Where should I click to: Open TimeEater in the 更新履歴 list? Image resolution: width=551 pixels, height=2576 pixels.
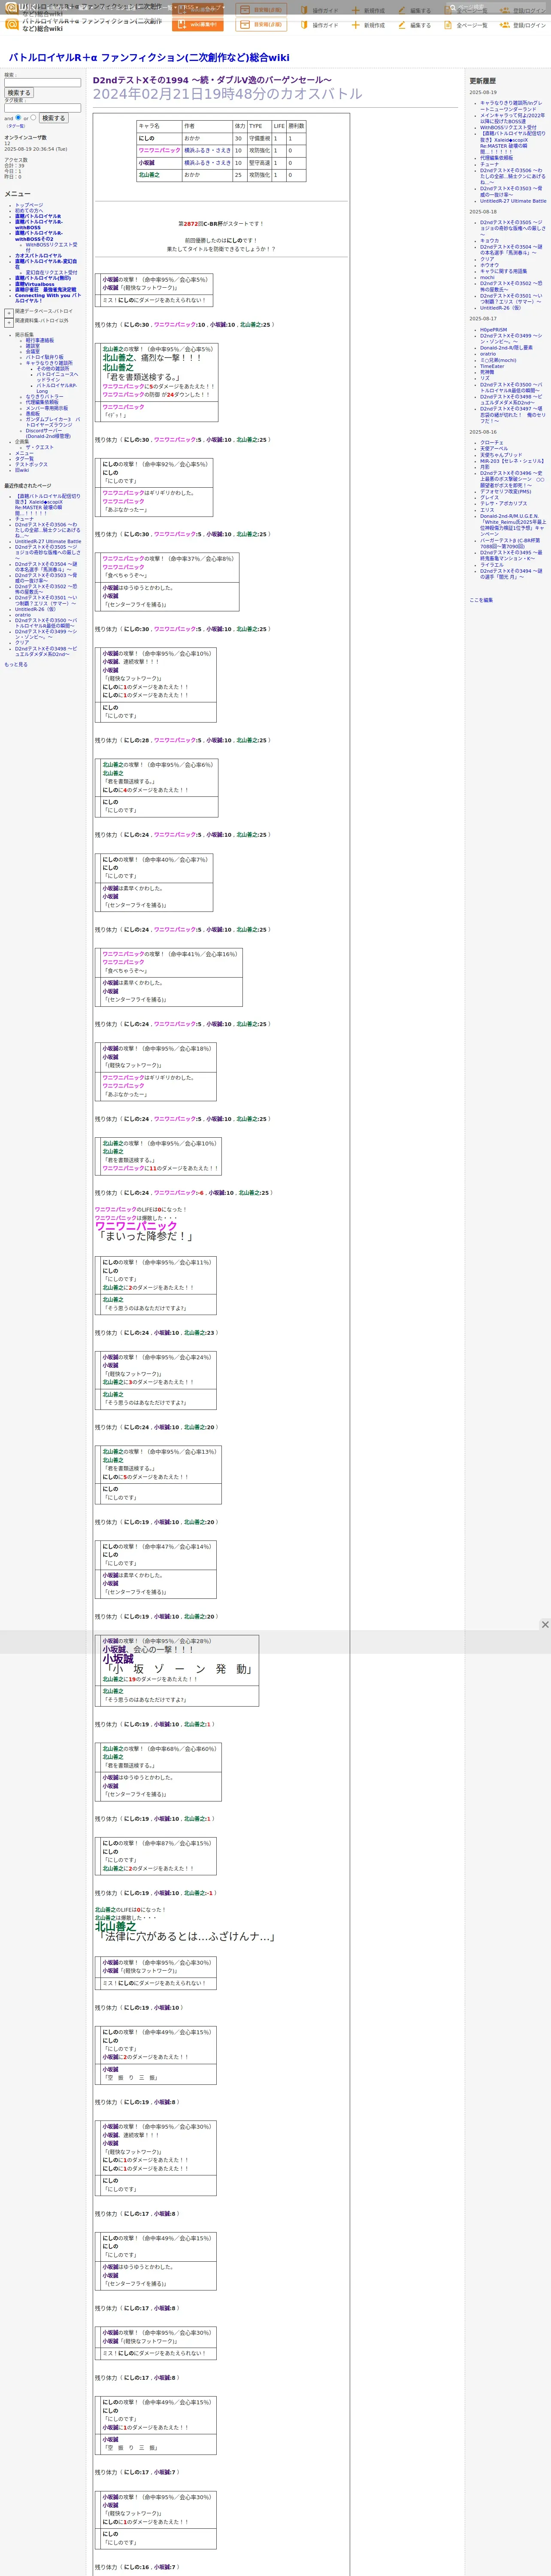(492, 366)
